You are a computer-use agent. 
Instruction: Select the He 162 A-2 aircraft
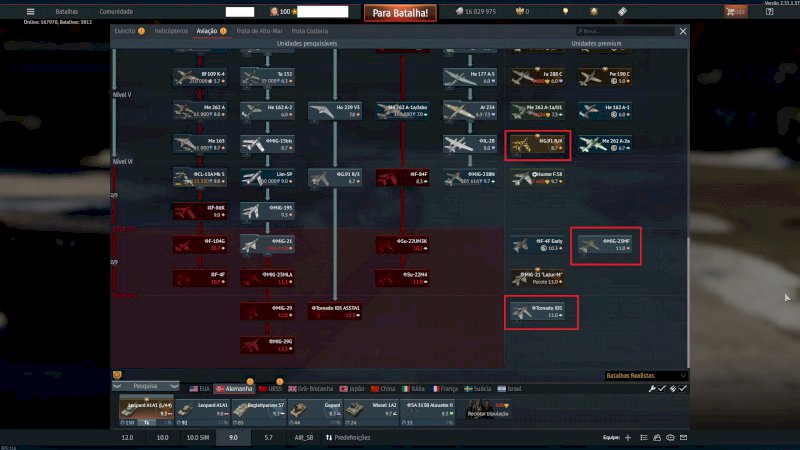267,111
